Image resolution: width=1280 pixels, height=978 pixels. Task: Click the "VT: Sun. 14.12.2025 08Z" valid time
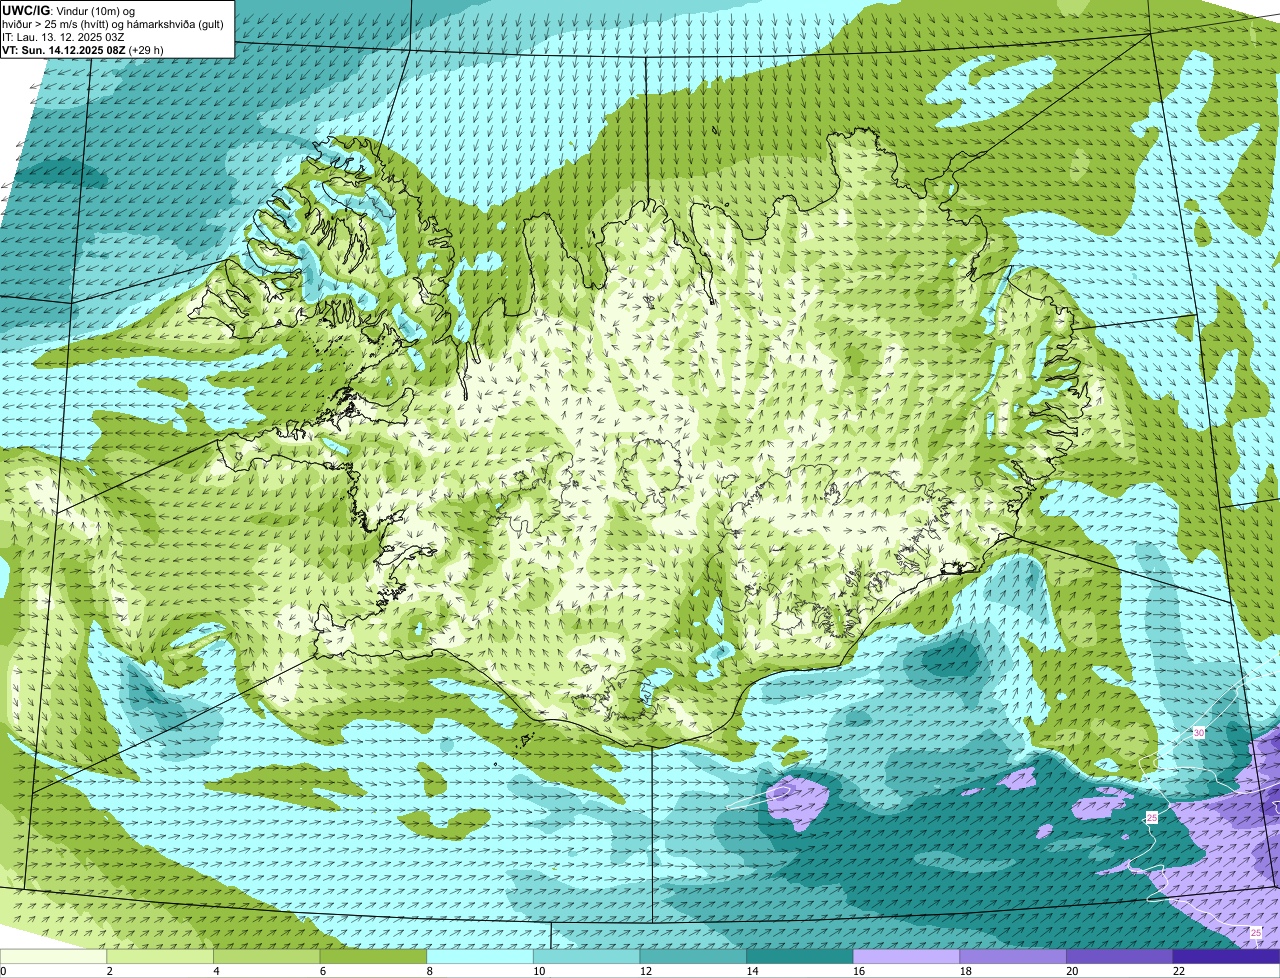click(63, 50)
